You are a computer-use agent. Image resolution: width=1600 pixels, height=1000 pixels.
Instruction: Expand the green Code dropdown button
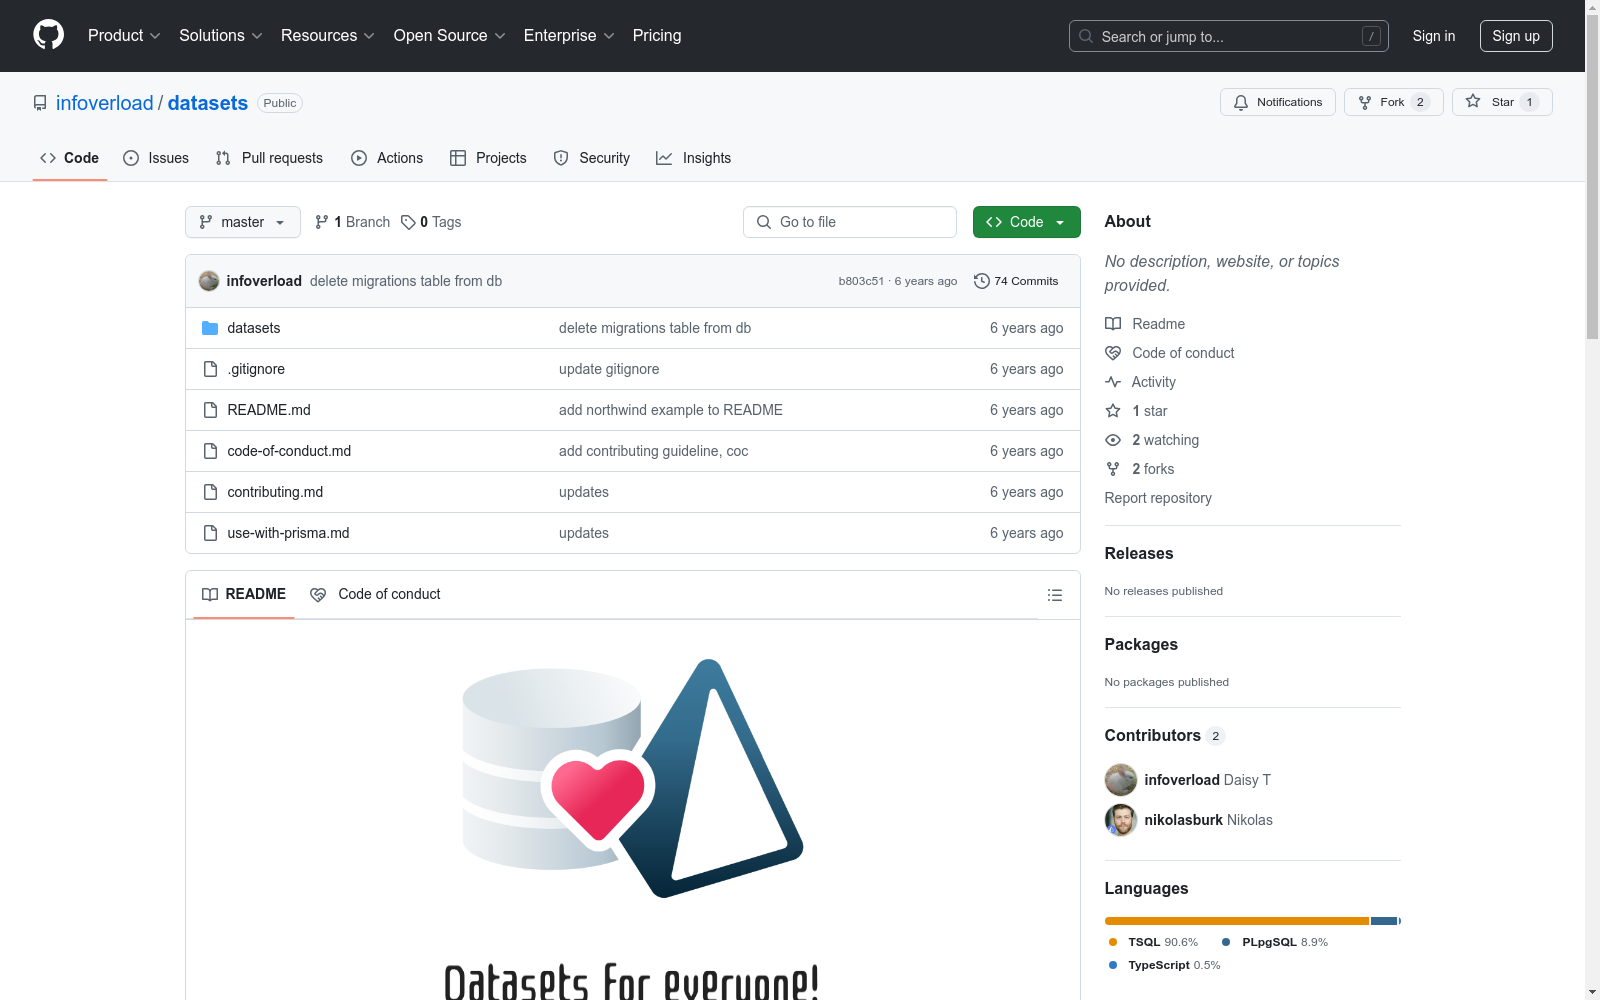click(x=1027, y=222)
